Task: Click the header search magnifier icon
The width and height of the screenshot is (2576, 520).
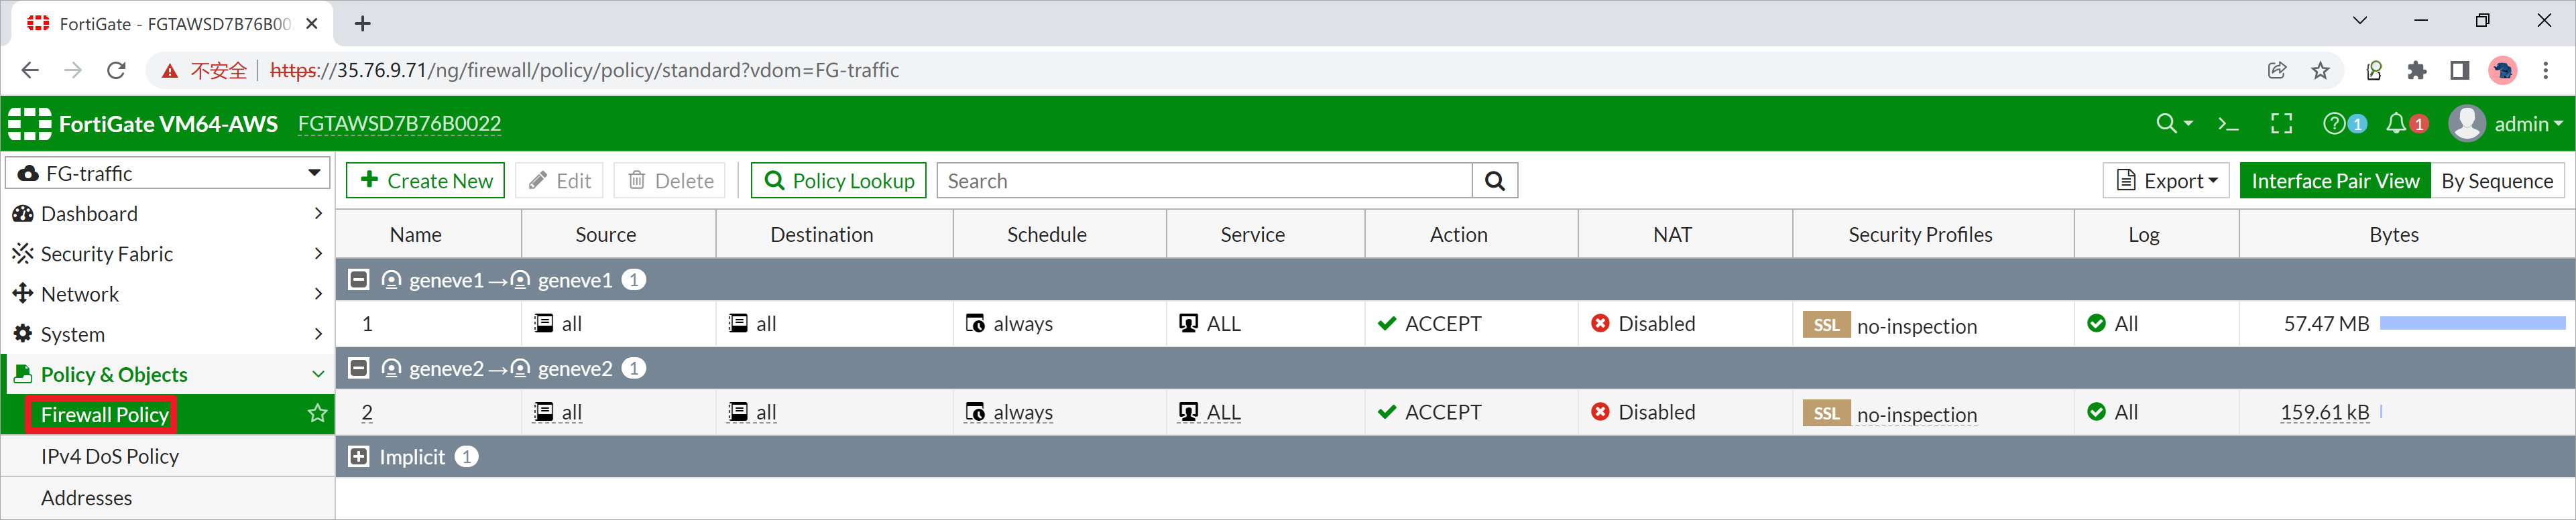Action: click(2166, 124)
